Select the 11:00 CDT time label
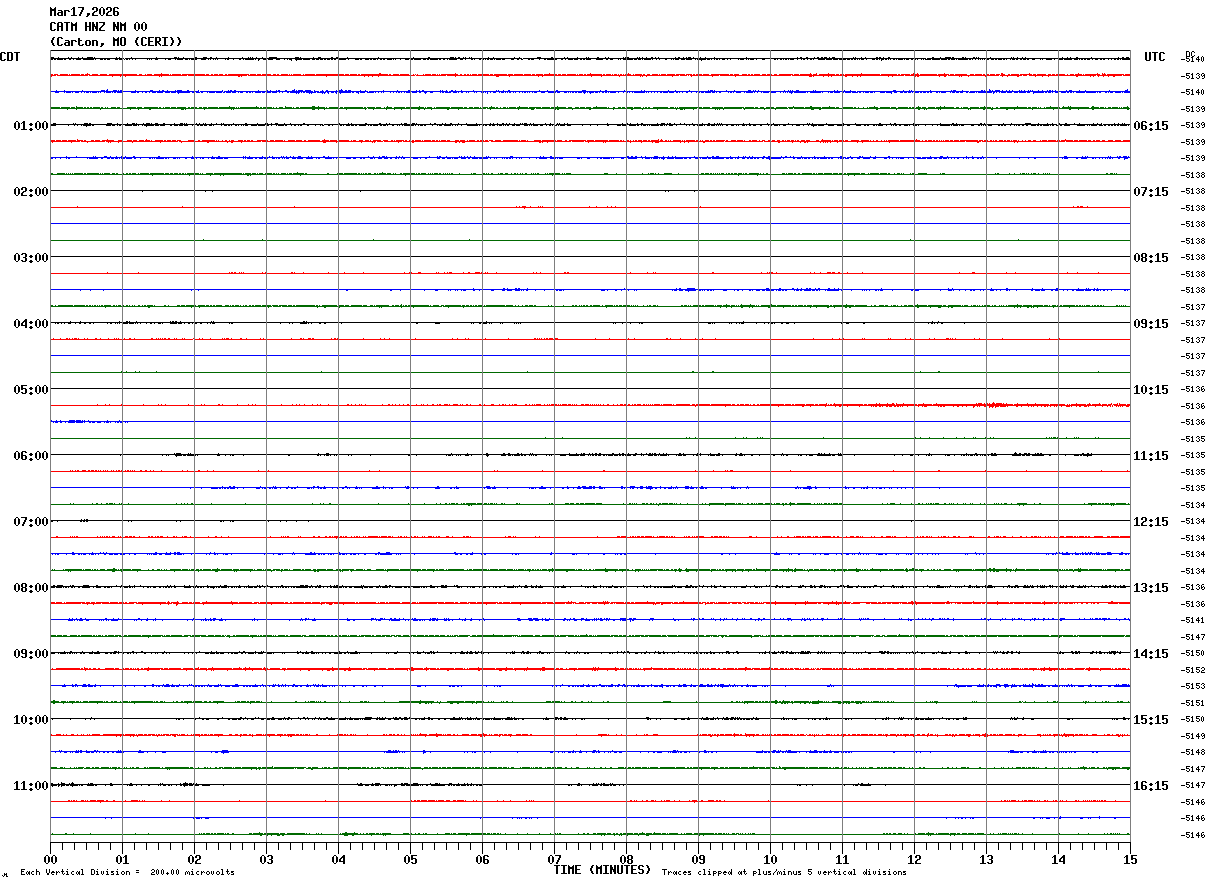1210x886 pixels. coord(31,786)
